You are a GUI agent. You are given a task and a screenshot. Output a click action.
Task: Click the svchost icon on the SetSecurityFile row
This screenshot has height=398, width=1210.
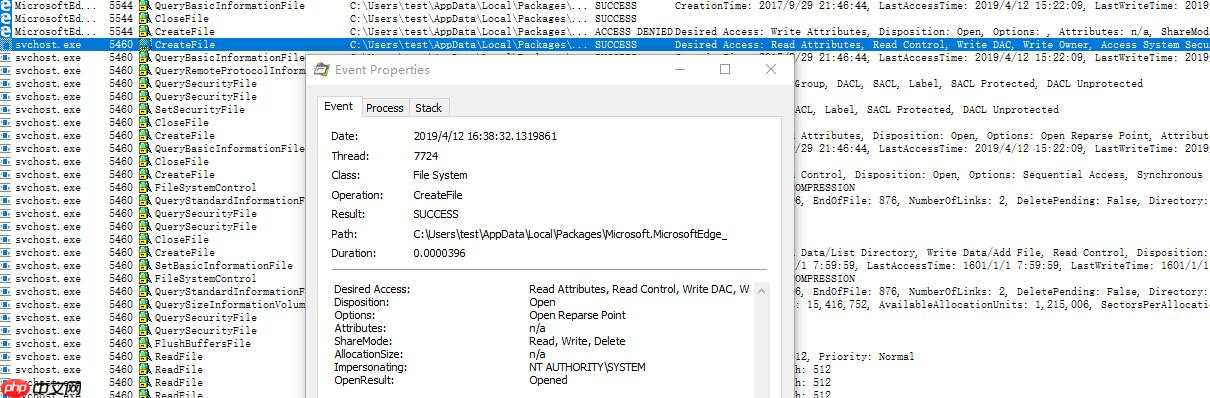click(x=6, y=110)
